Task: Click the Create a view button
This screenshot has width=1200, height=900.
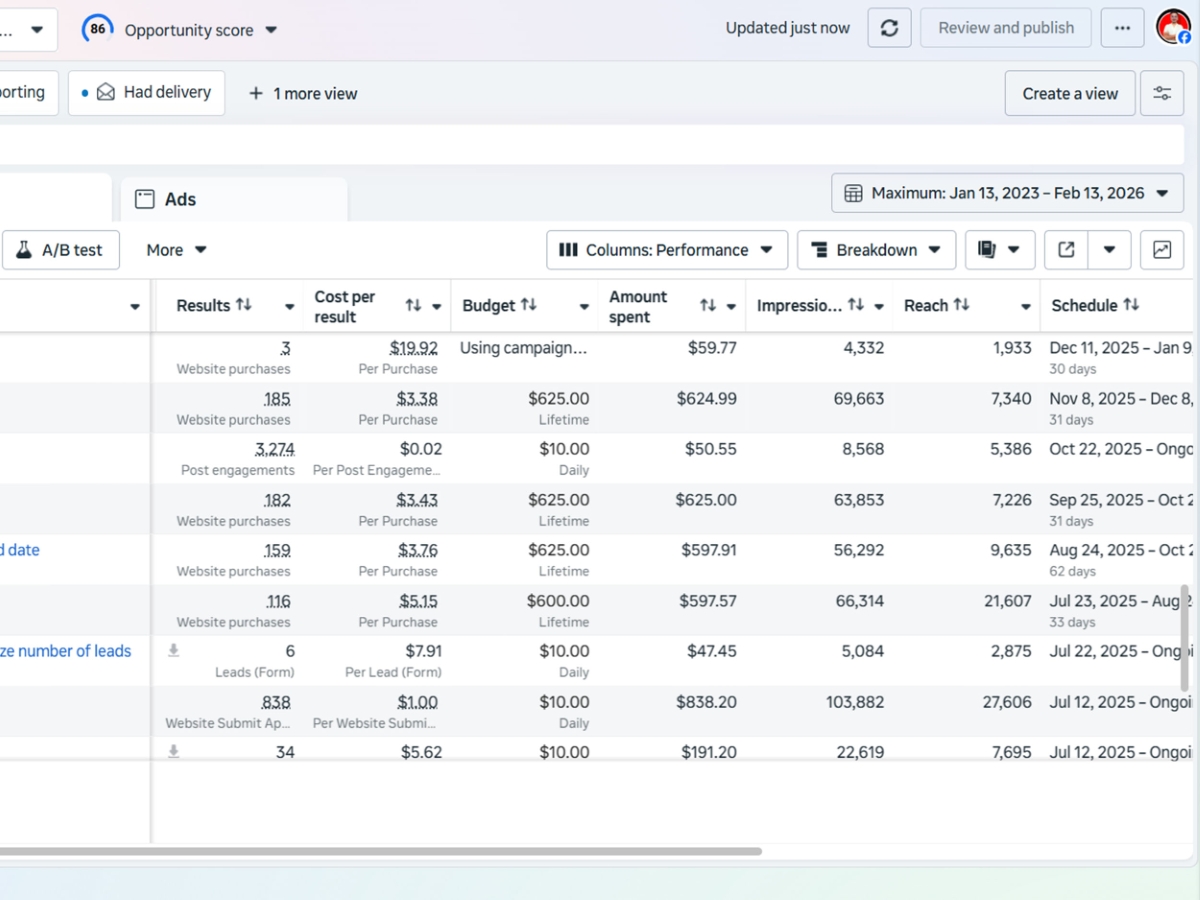Action: click(1069, 93)
